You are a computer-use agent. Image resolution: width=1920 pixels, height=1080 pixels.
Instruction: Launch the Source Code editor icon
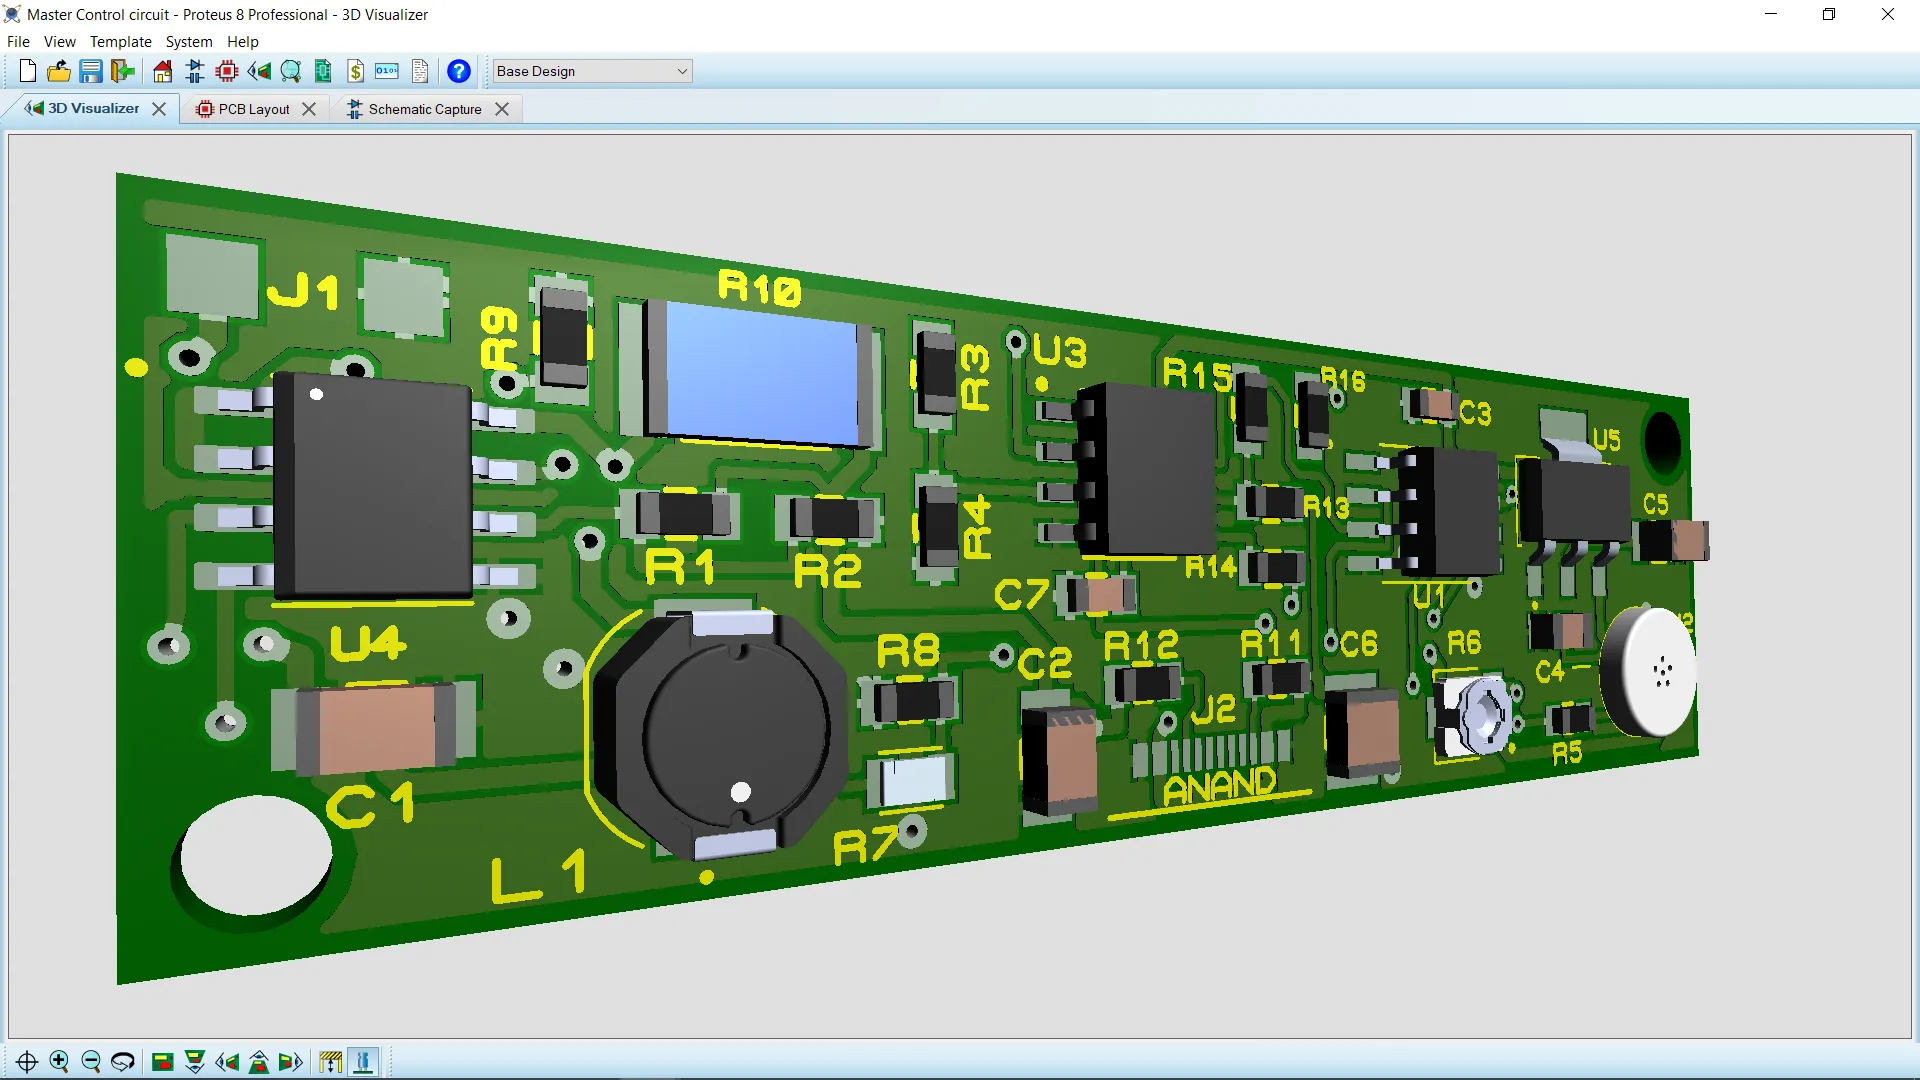click(386, 71)
